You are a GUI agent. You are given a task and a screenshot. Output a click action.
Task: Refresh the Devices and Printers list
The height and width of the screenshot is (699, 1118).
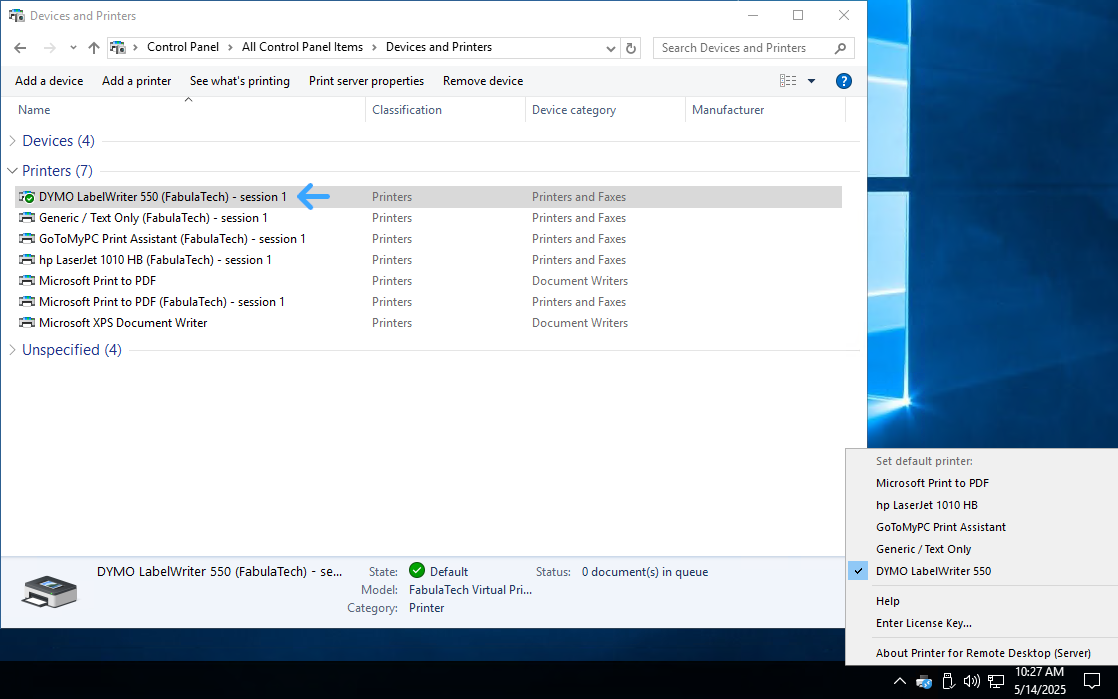click(x=630, y=48)
